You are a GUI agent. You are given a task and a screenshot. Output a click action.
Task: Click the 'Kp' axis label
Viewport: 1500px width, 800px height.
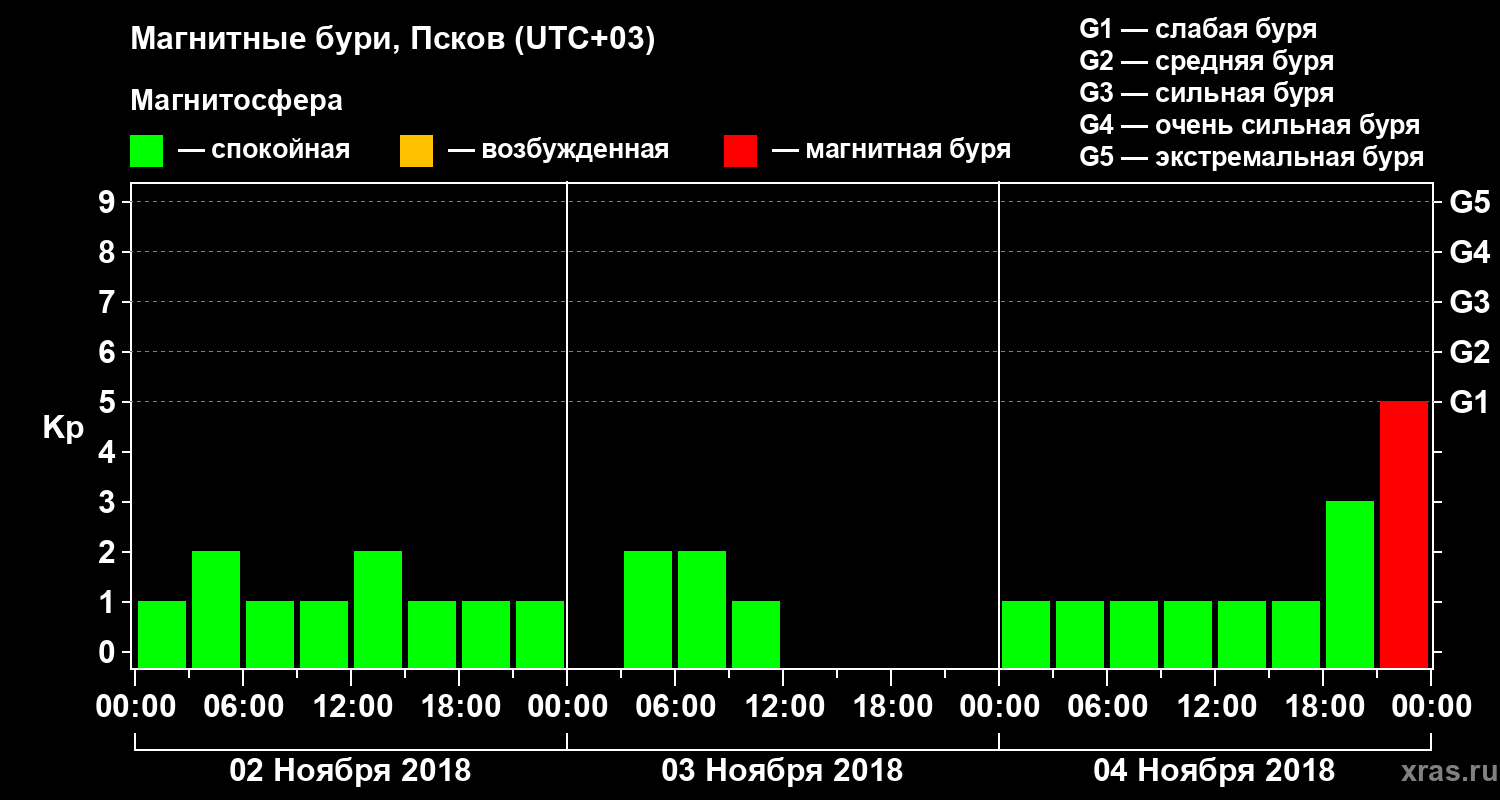coord(63,429)
